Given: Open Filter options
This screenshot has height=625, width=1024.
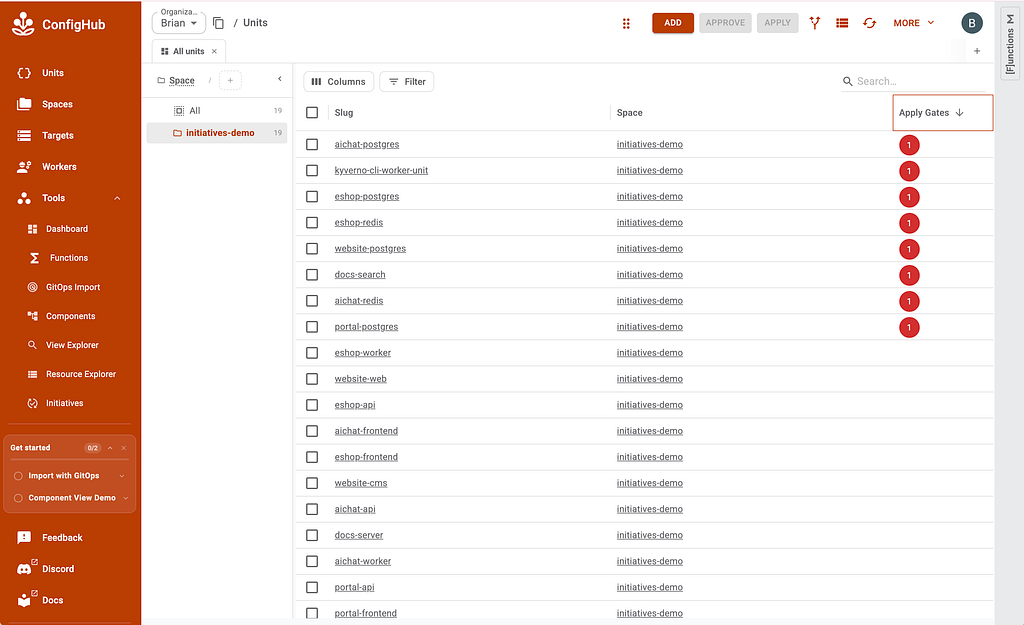Looking at the screenshot, I should tap(407, 82).
